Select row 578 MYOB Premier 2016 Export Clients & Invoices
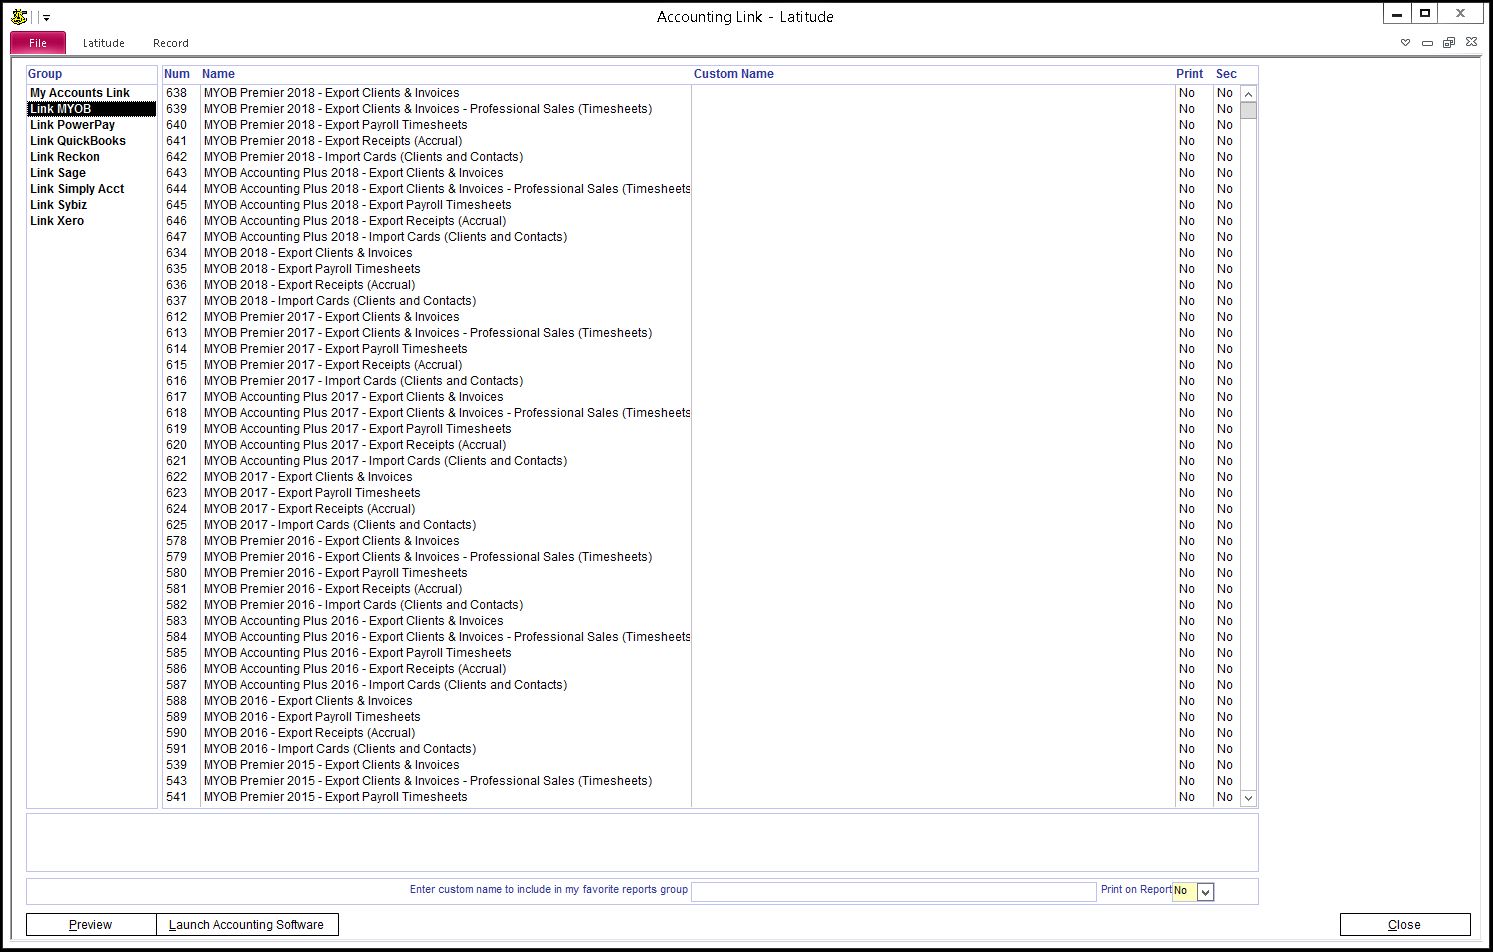The width and height of the screenshot is (1493, 952). click(700, 541)
